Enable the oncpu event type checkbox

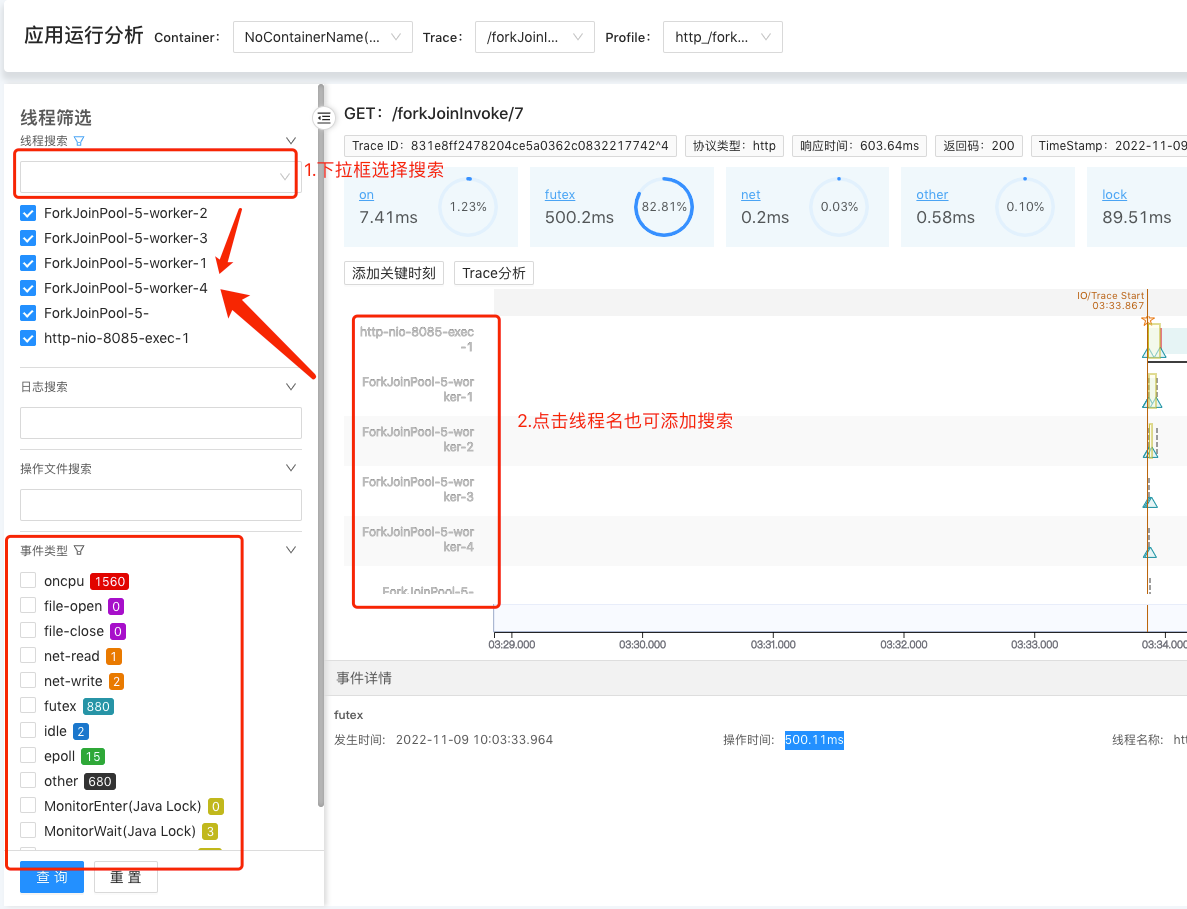[28, 581]
